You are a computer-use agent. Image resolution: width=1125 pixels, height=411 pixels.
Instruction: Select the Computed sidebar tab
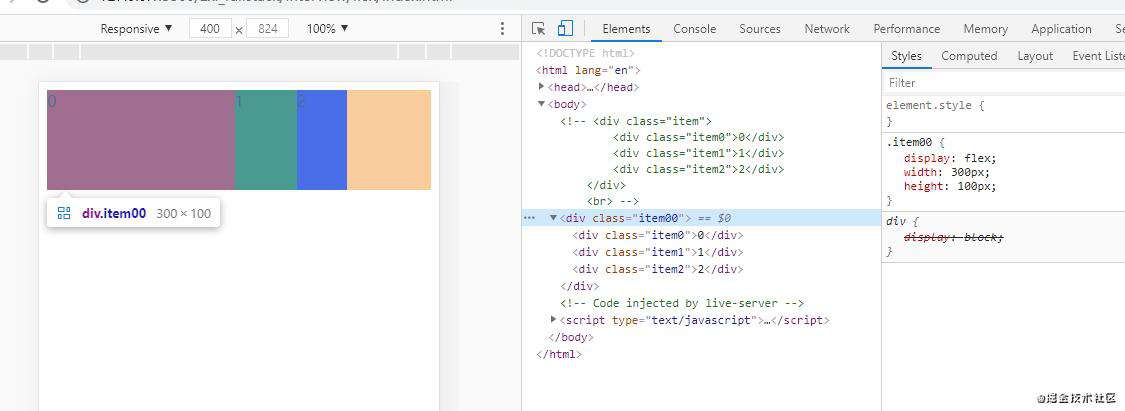[969, 56]
